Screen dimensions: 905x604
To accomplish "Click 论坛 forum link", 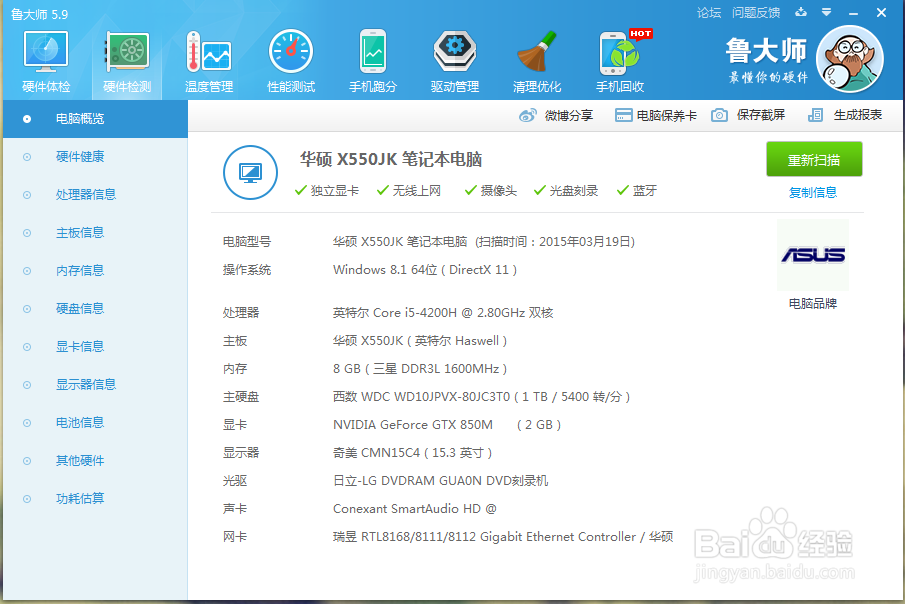I will click(x=709, y=13).
